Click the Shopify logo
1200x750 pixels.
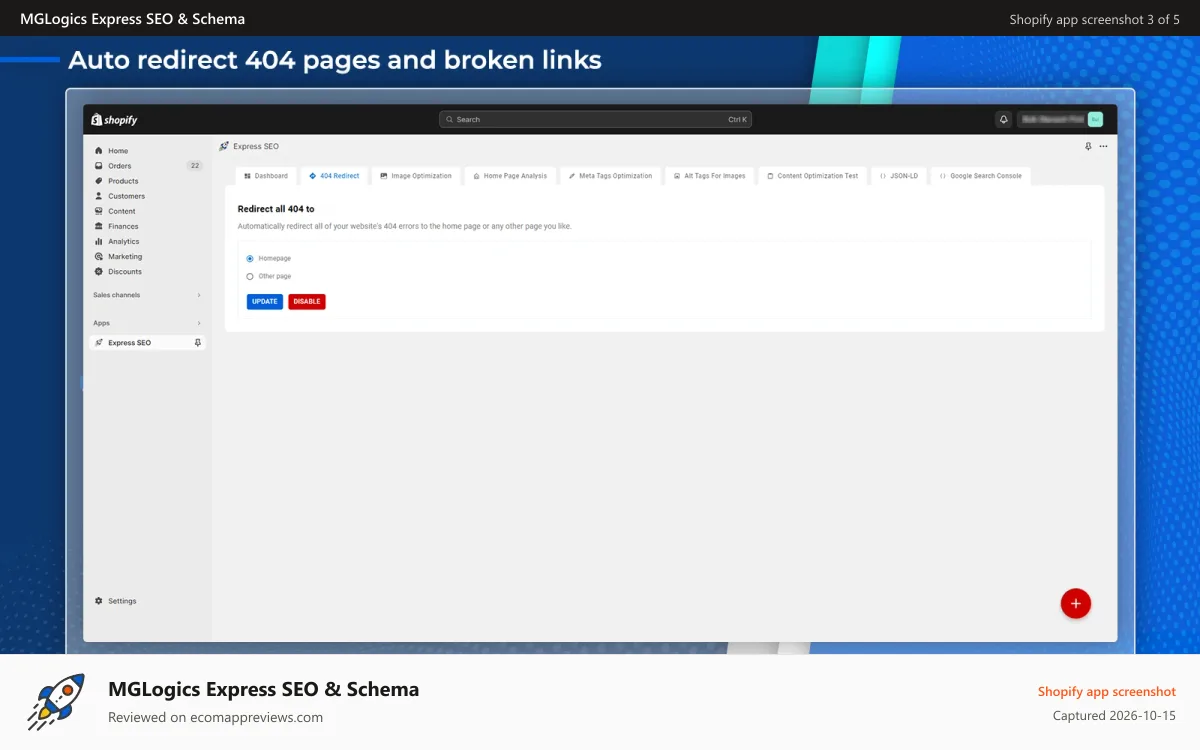[114, 120]
